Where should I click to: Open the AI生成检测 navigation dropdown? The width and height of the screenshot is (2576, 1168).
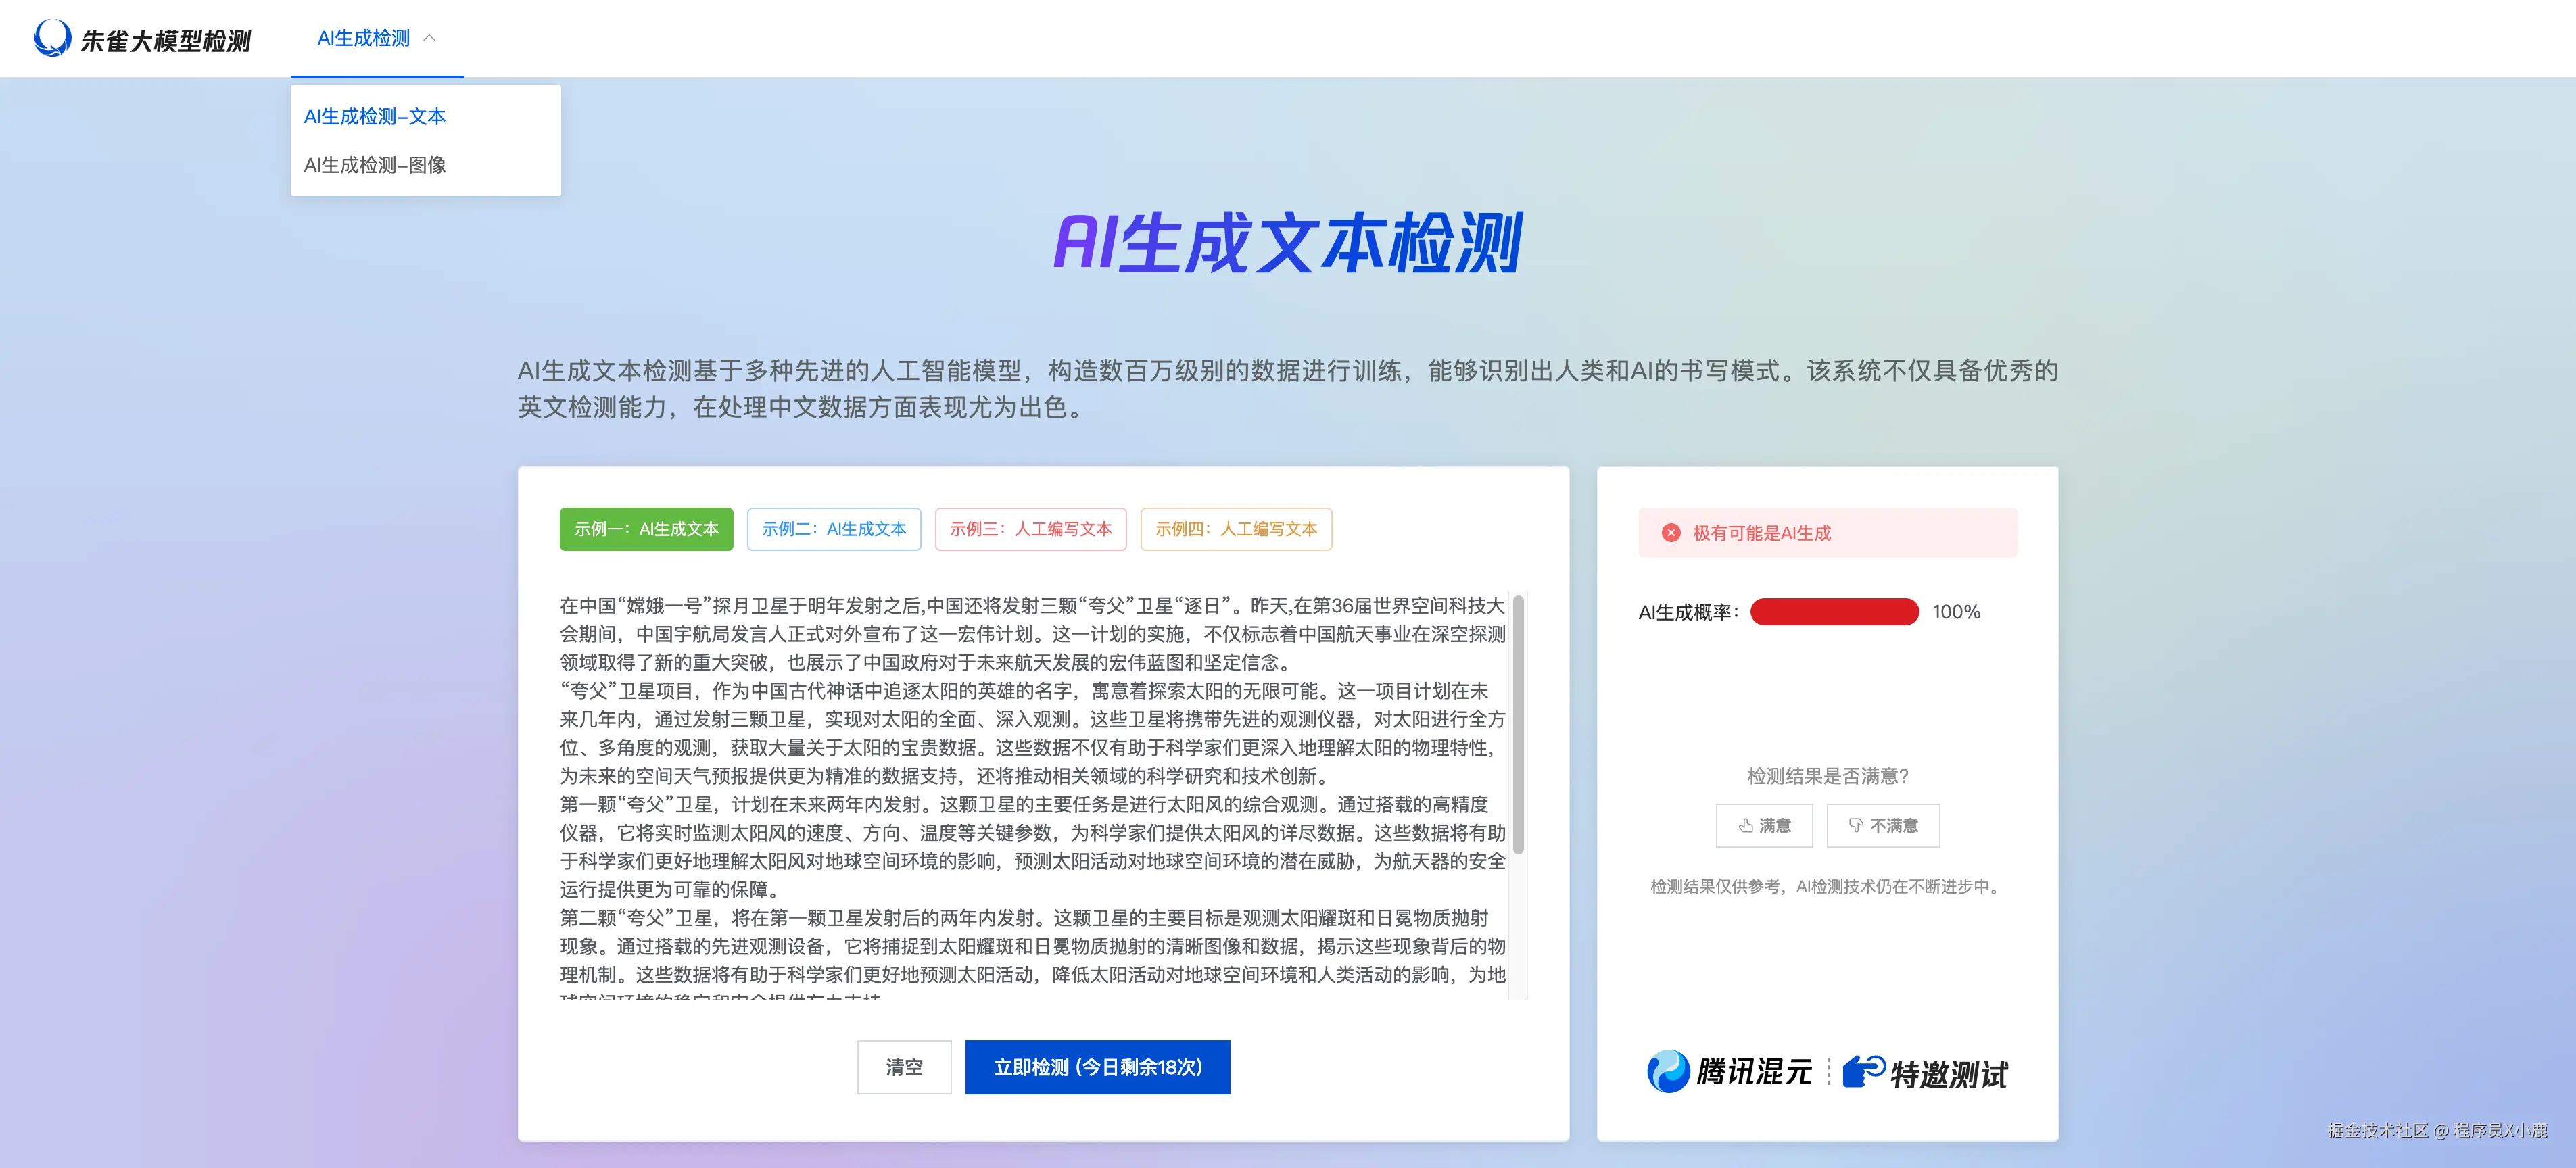coord(364,38)
